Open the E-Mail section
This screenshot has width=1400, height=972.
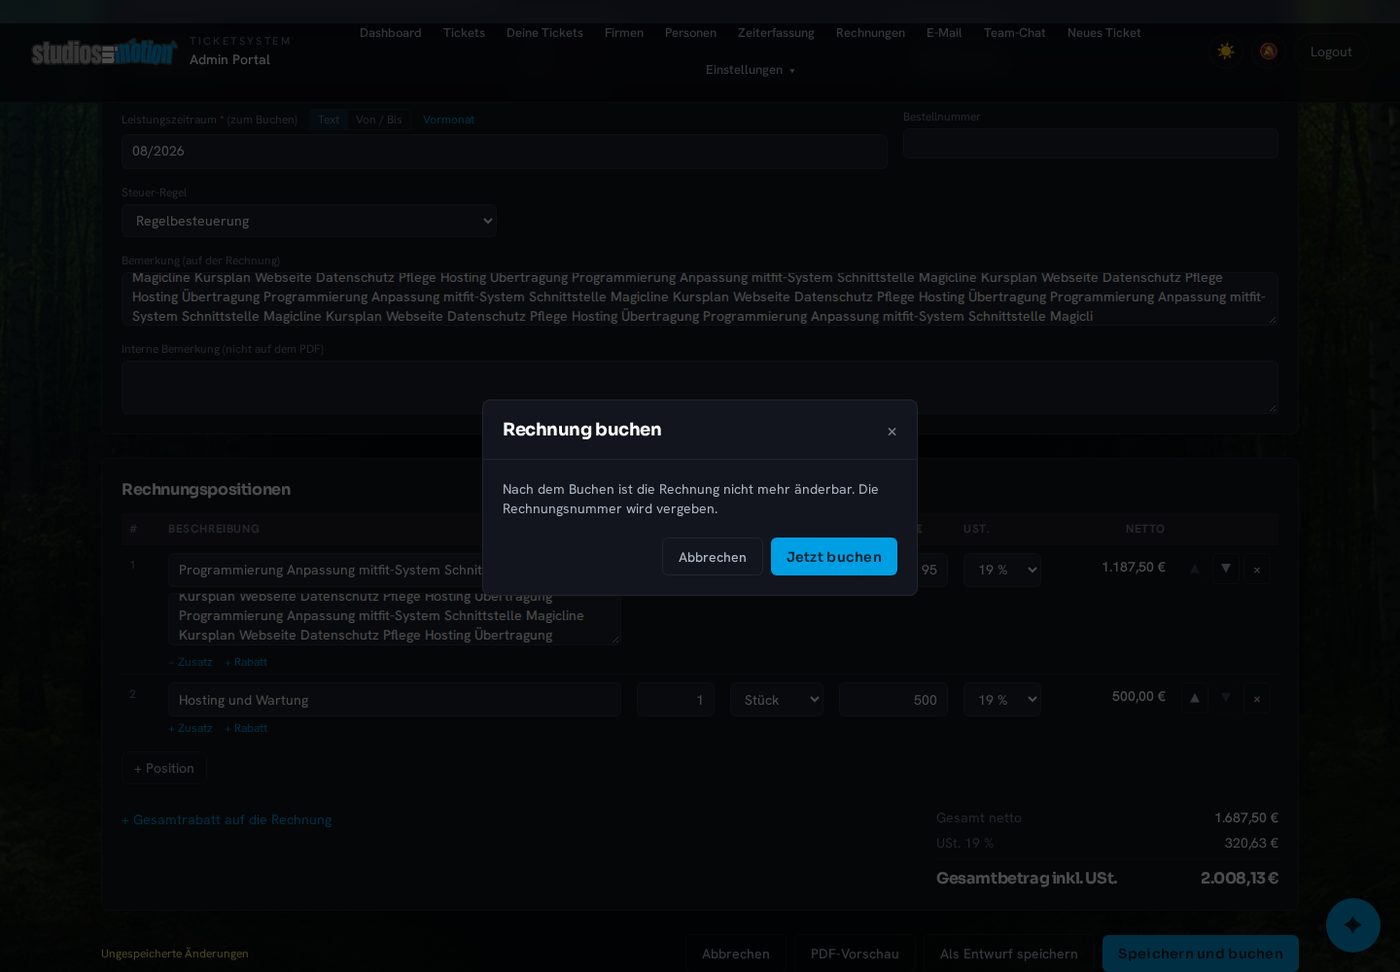tap(944, 33)
